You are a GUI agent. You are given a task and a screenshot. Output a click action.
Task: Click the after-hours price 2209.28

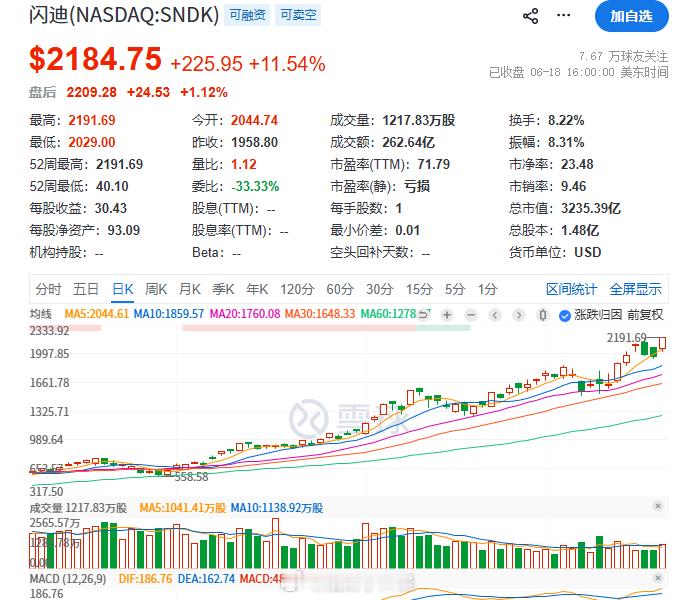click(x=91, y=92)
